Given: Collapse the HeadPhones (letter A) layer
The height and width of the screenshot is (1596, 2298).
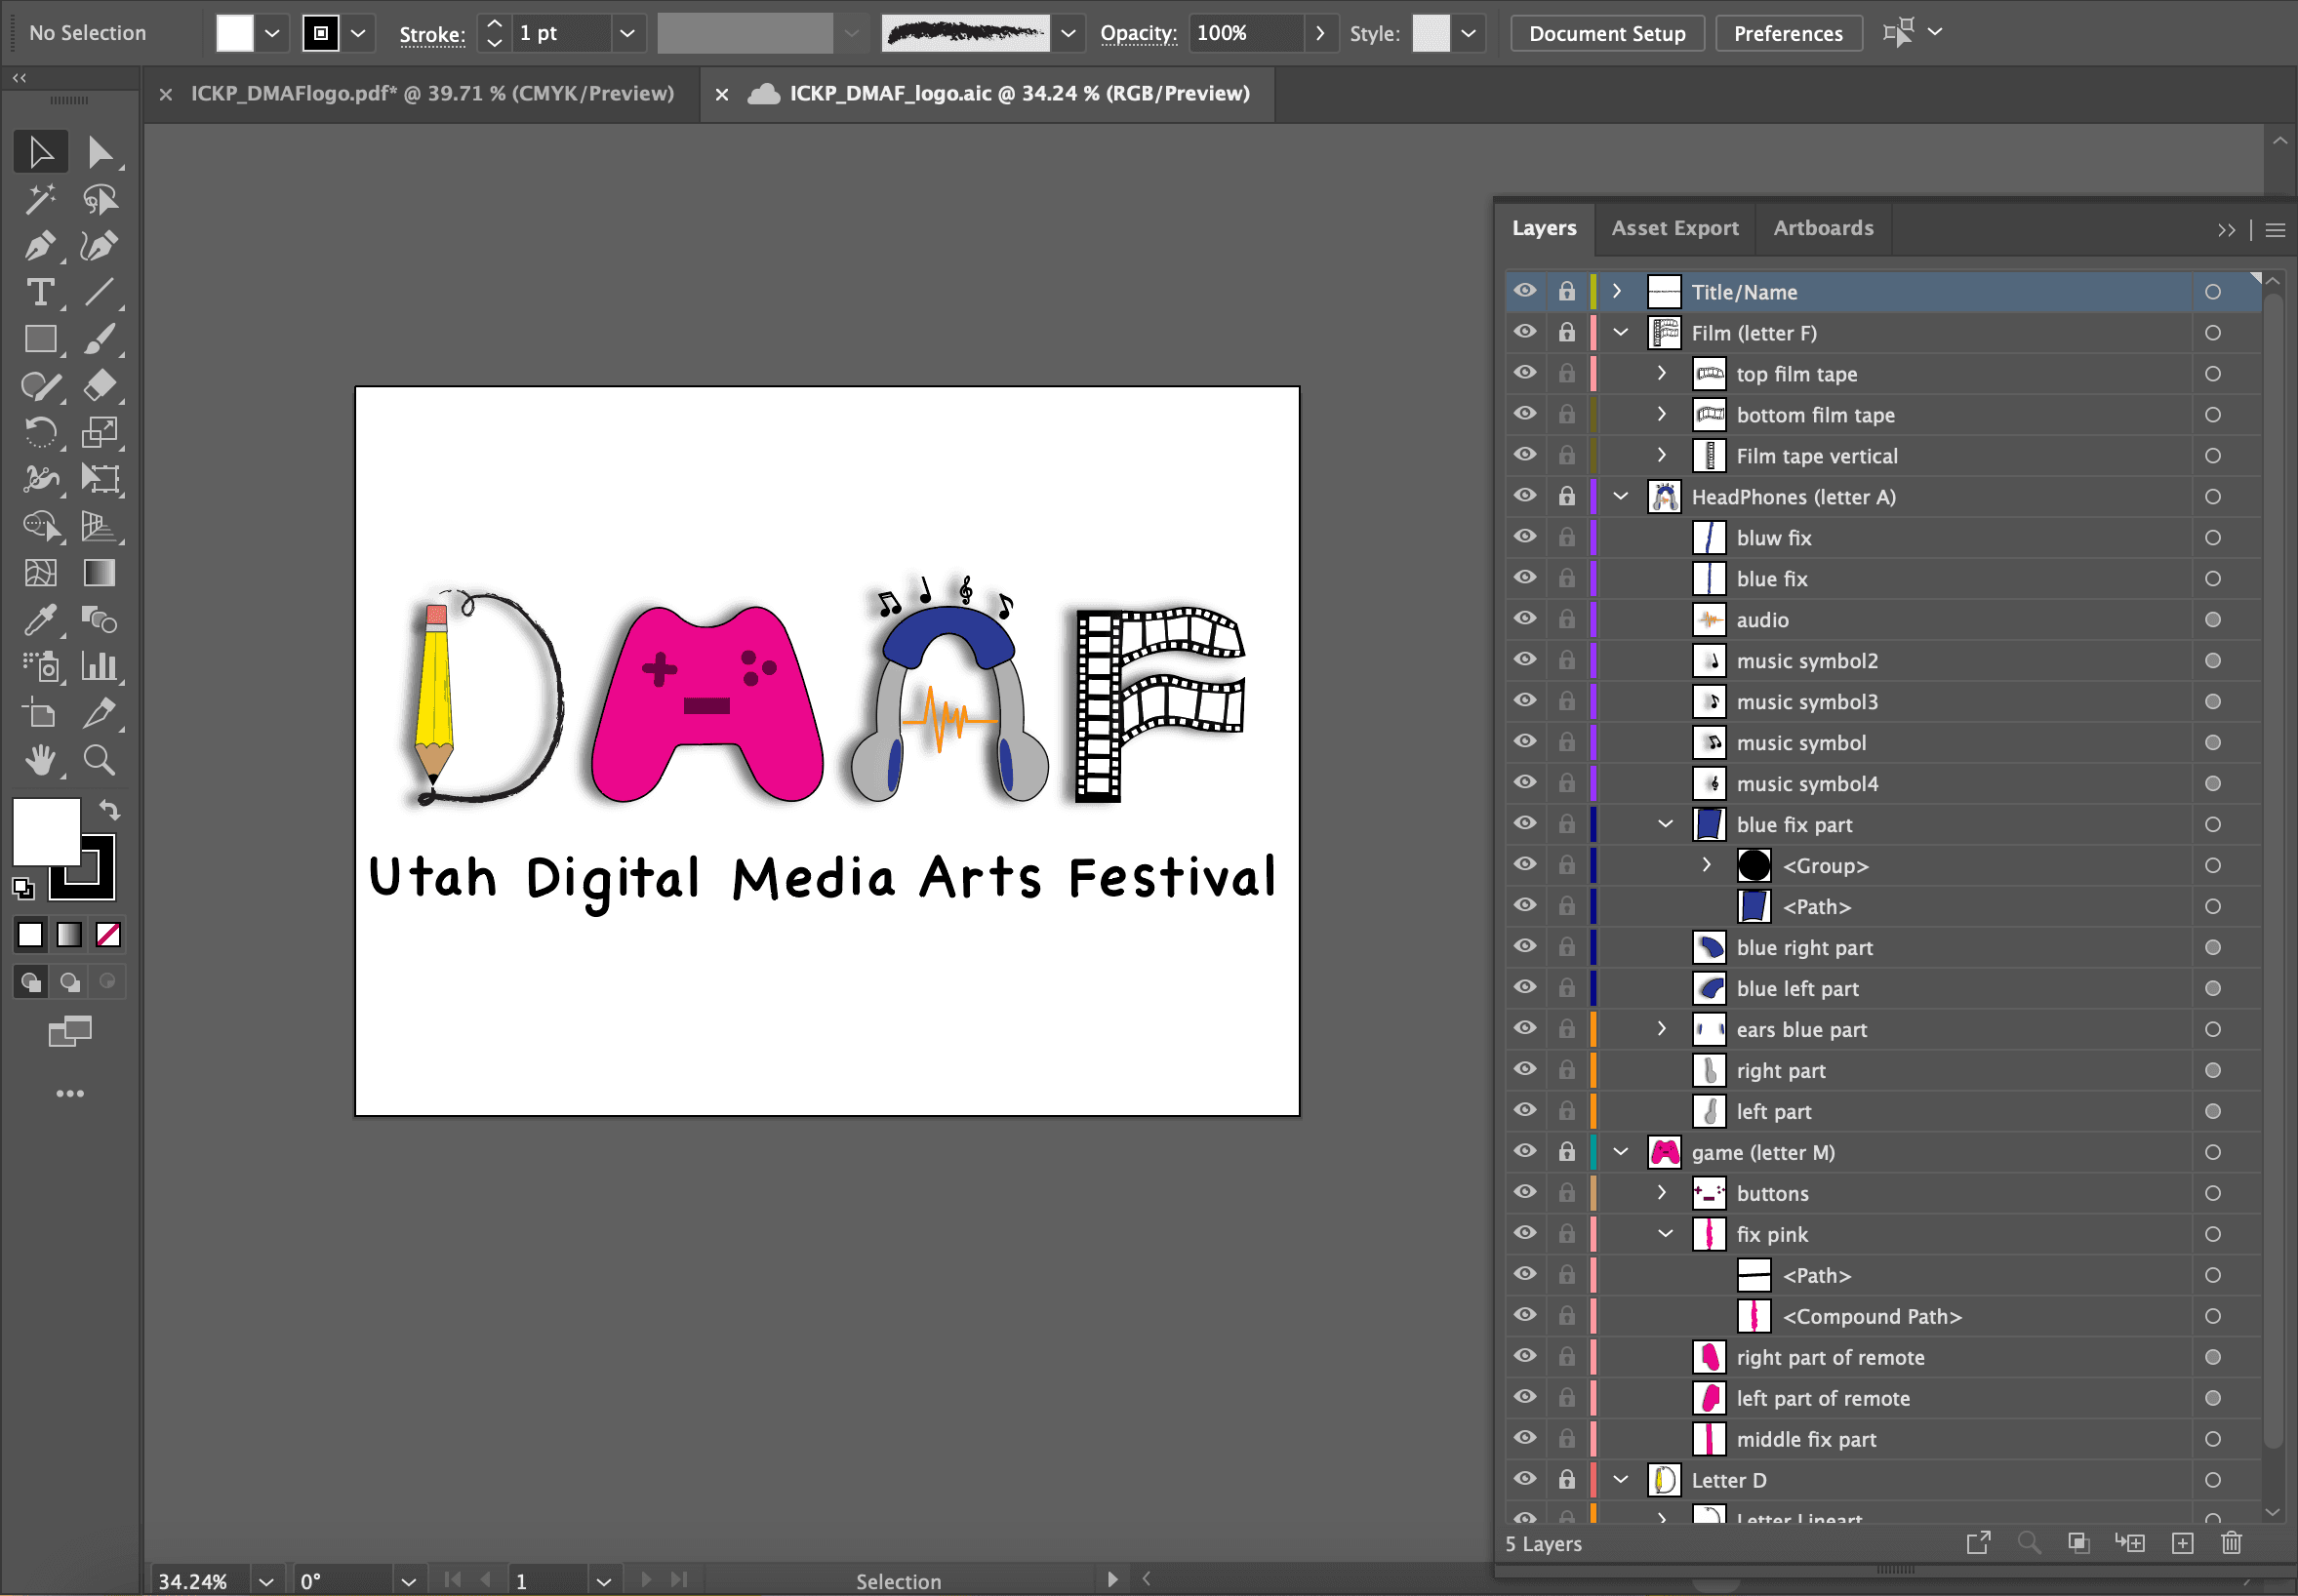Looking at the screenshot, I should coord(1620,496).
